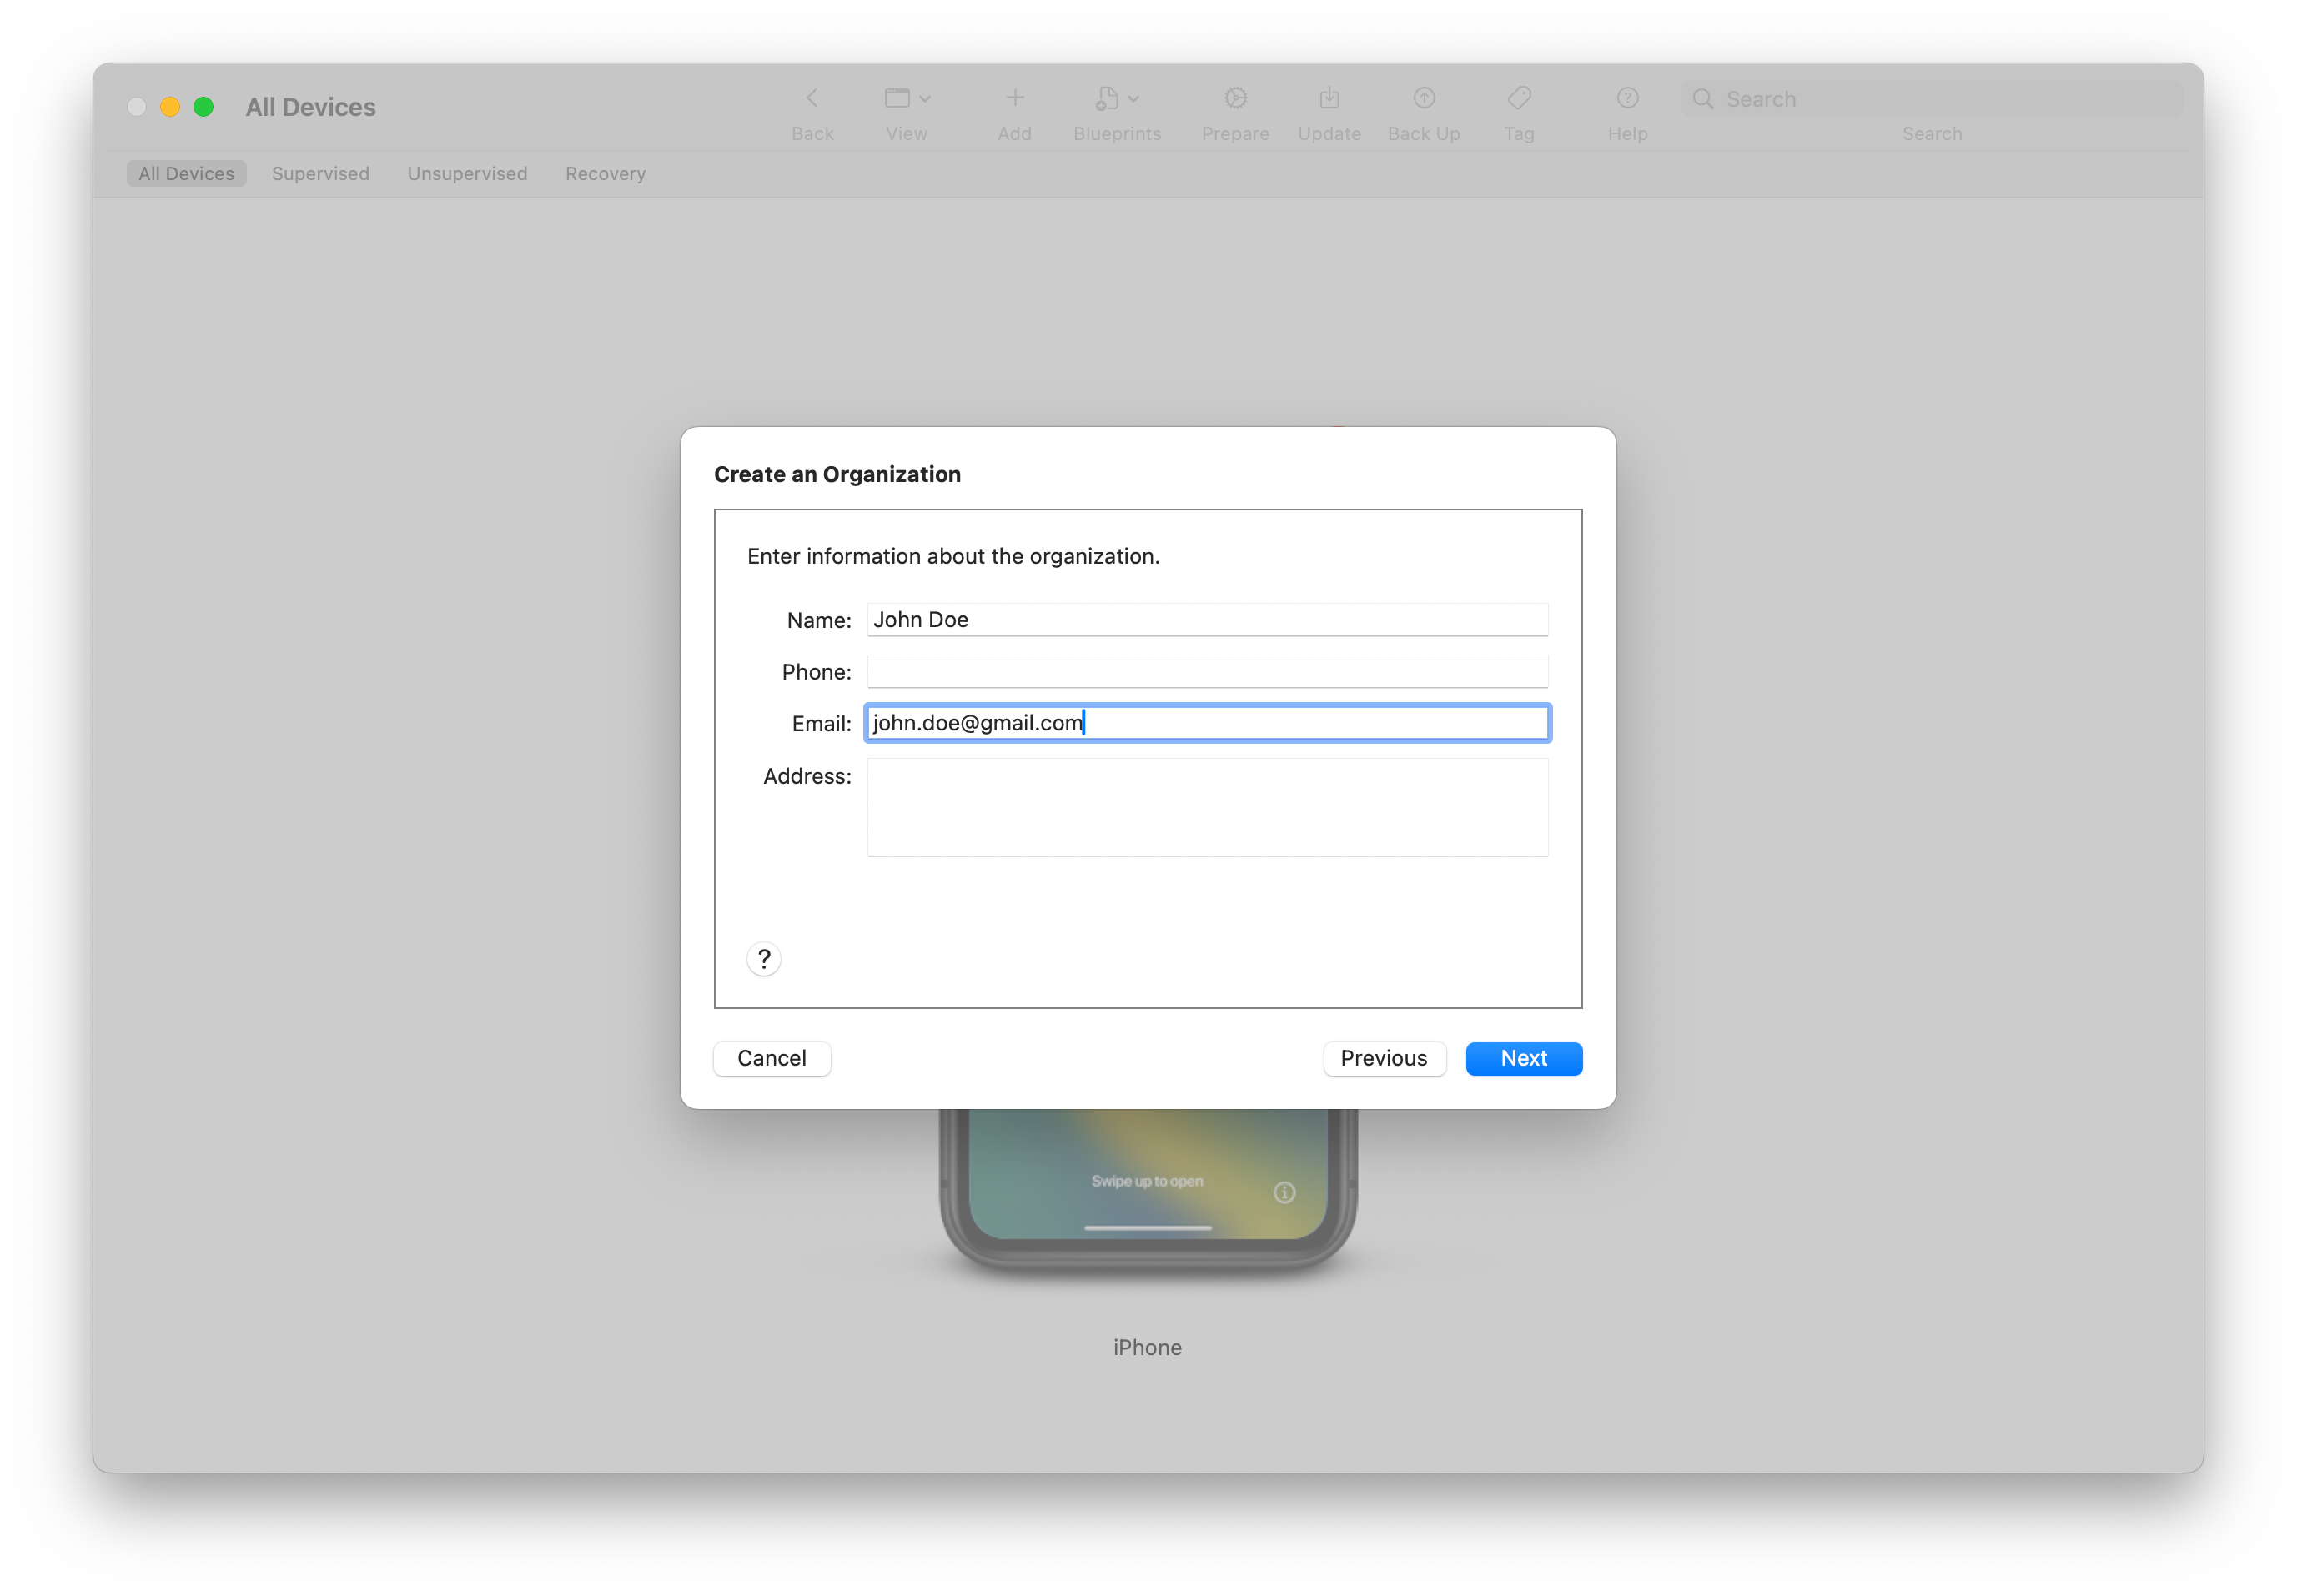The image size is (2297, 1596).
Task: Click the Phone input field
Action: tap(1207, 671)
